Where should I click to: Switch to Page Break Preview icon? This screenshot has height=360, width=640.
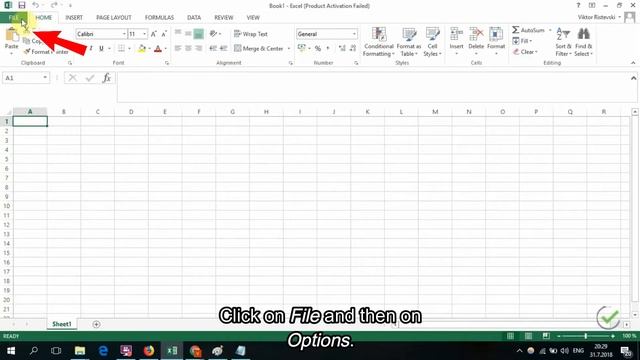click(546, 336)
